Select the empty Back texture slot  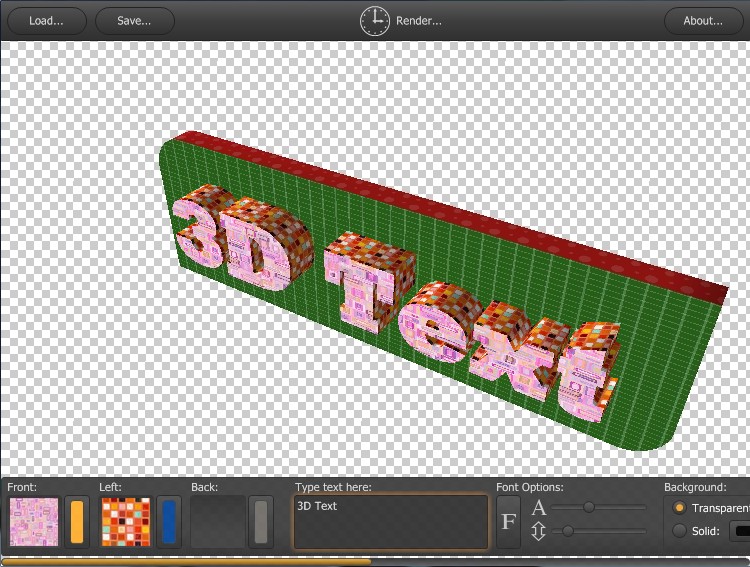[x=218, y=522]
